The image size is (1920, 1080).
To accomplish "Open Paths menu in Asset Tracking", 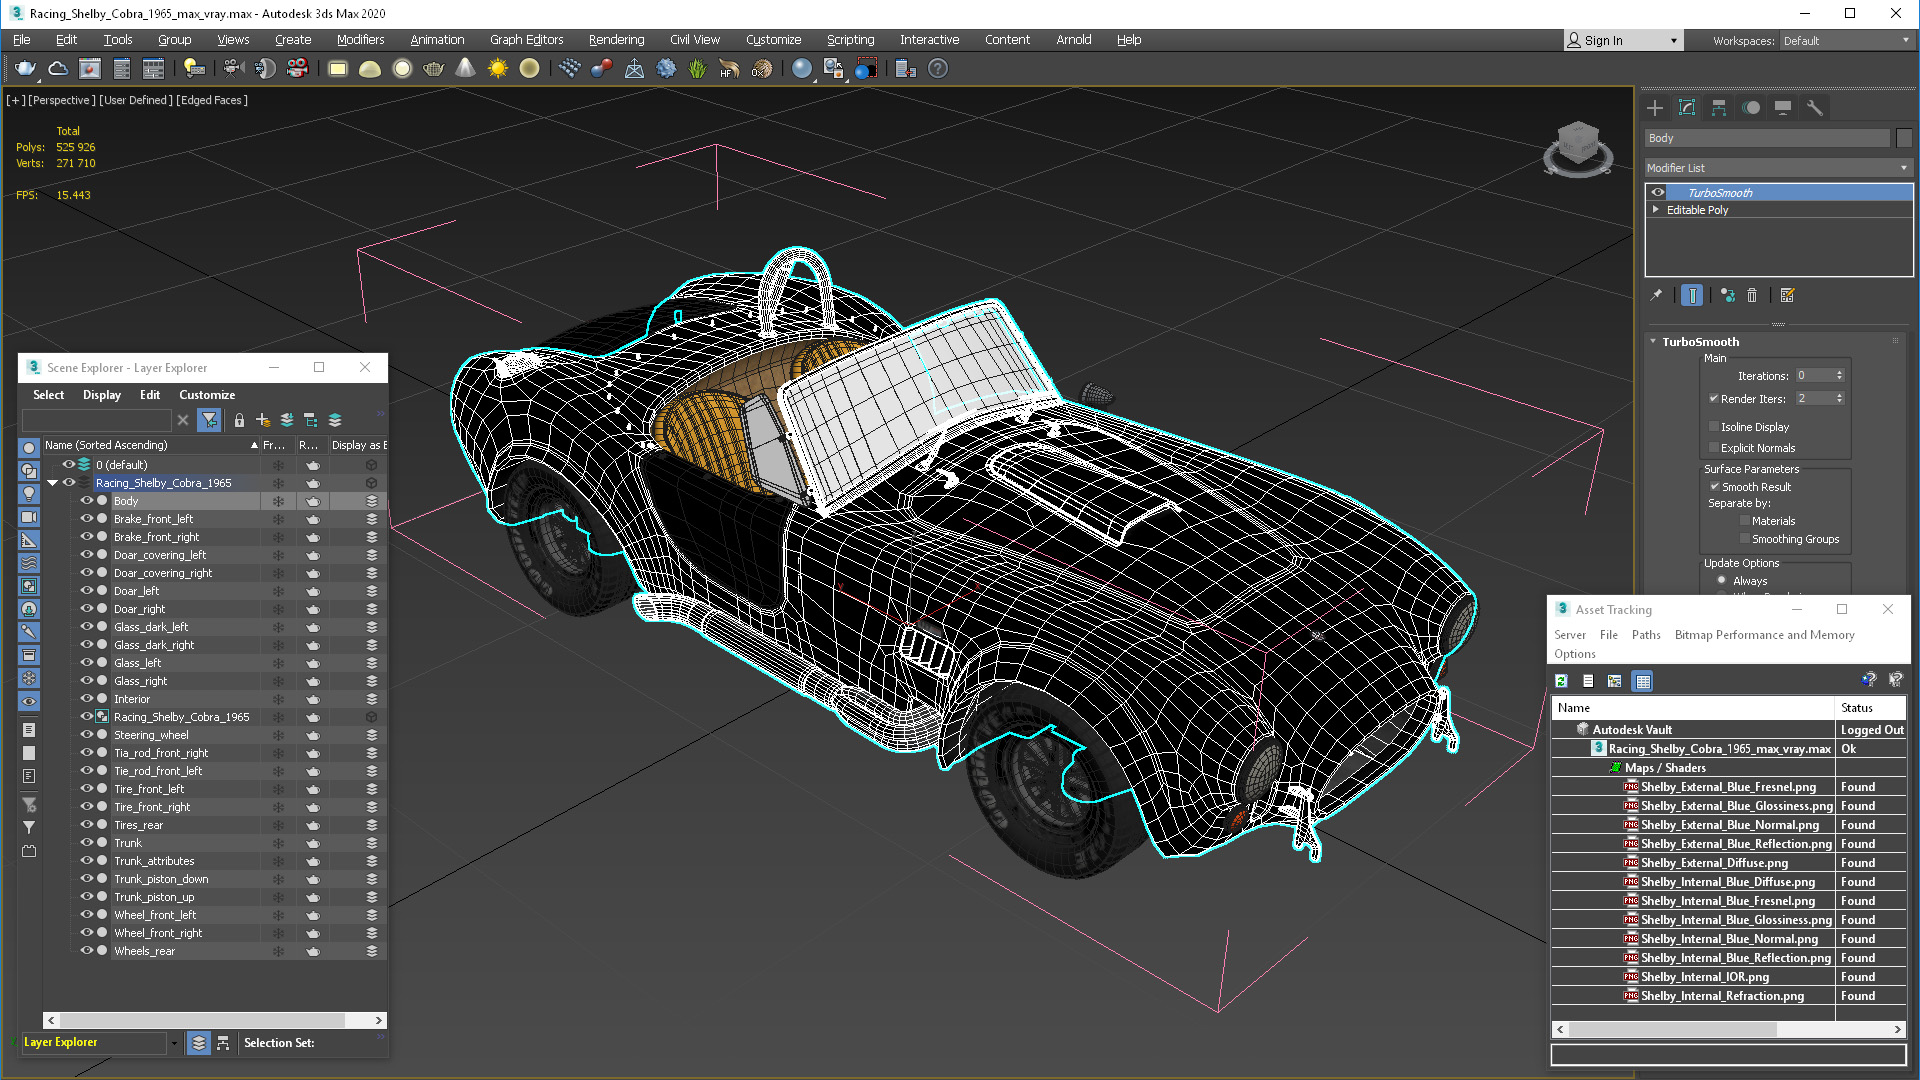I will (1646, 635).
